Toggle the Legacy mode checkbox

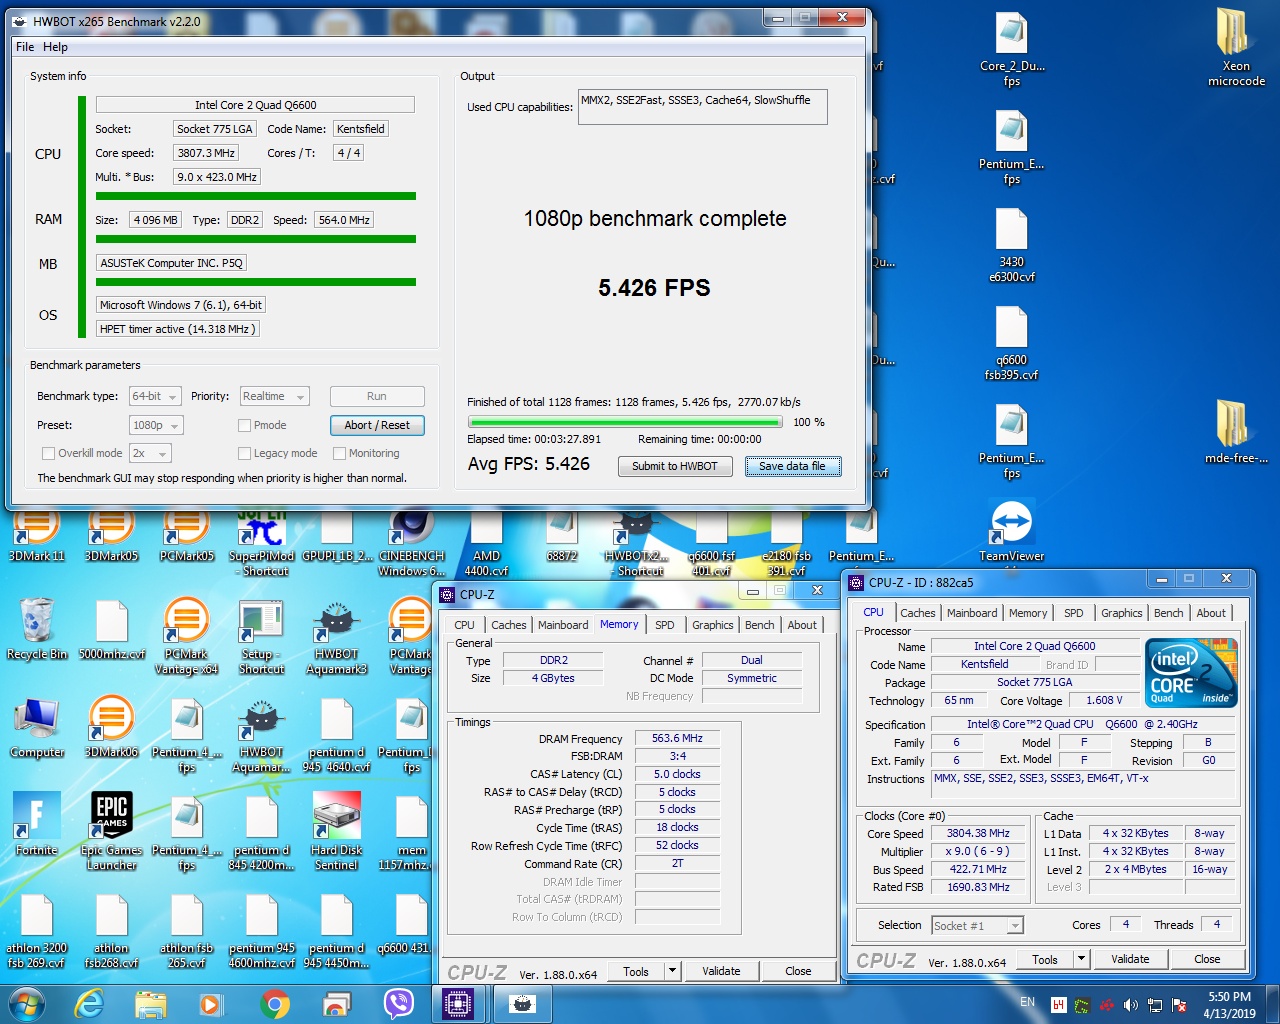244,453
